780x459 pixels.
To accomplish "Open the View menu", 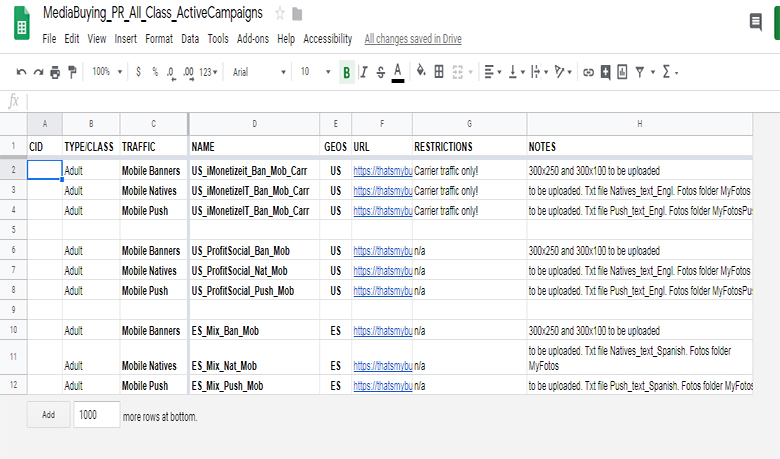I will pos(97,39).
